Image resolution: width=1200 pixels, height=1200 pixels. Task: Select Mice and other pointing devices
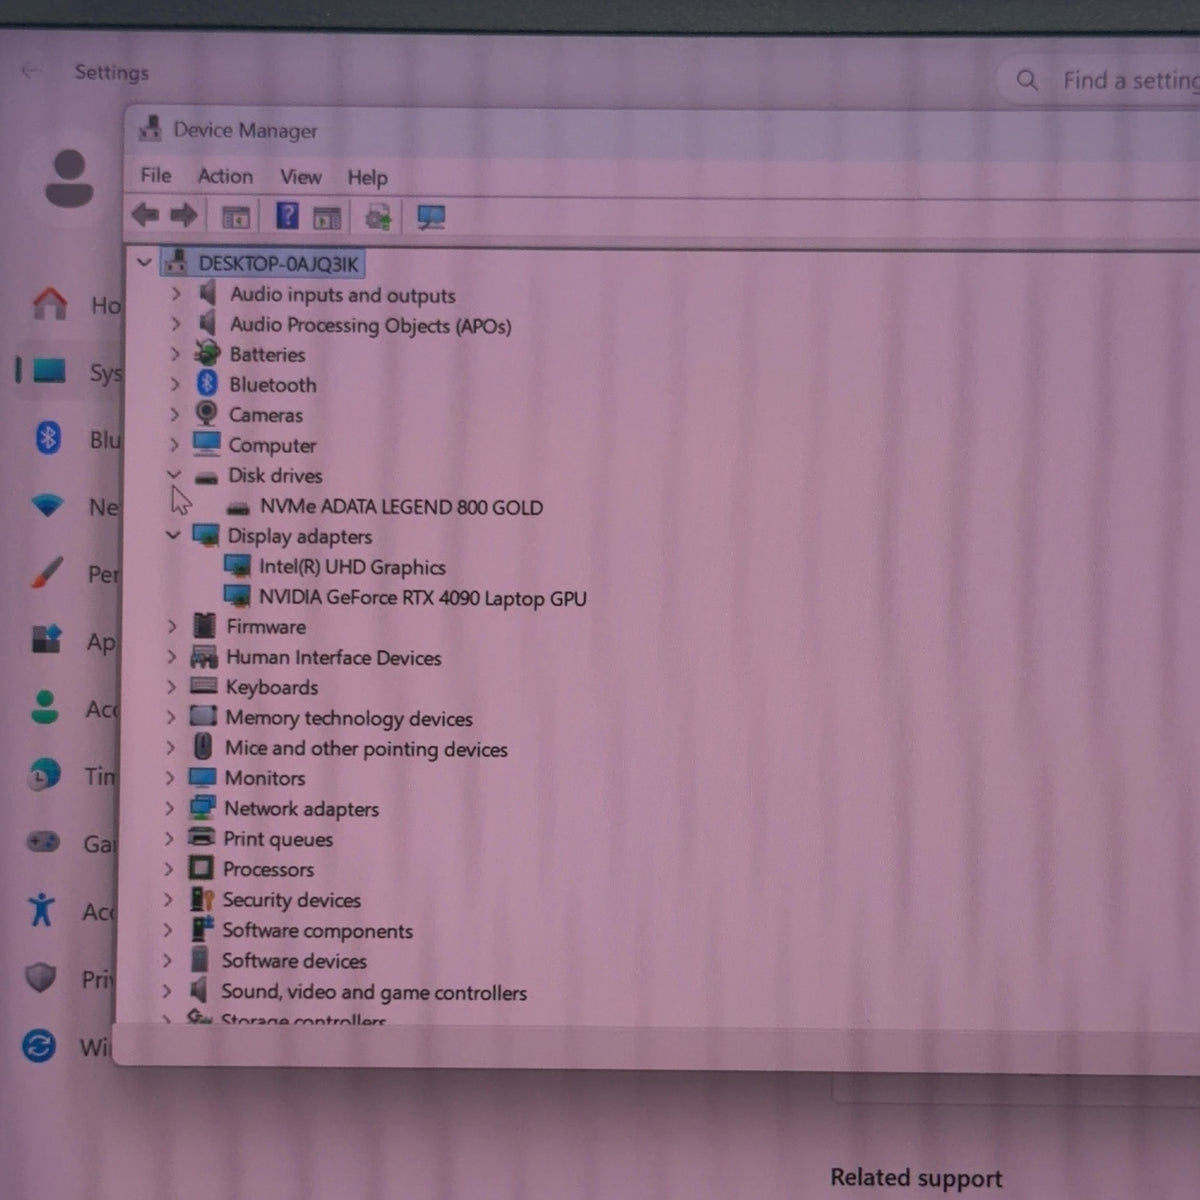pos(366,749)
